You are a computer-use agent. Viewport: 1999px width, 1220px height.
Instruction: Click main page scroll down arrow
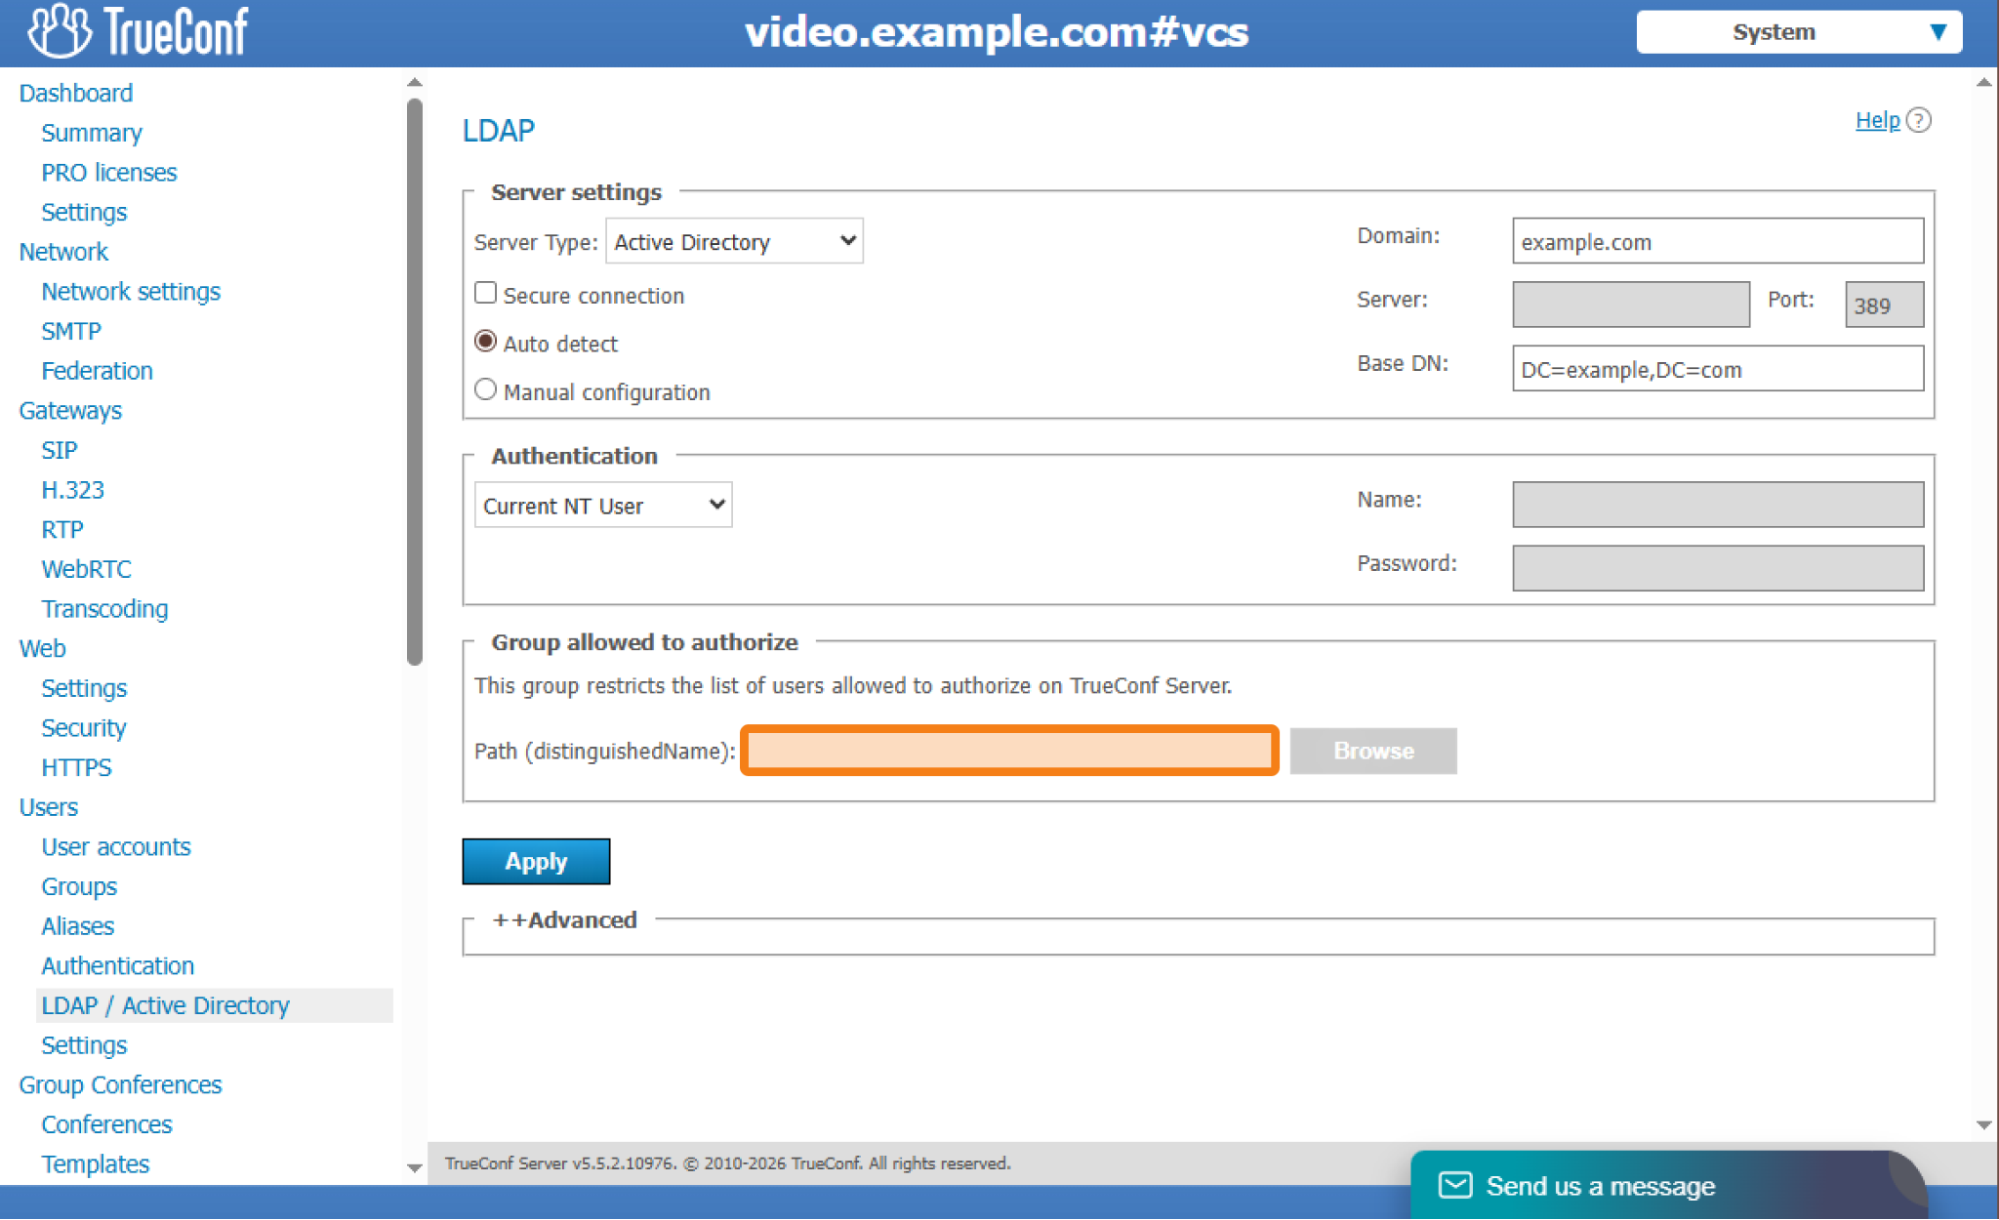point(1984,1125)
